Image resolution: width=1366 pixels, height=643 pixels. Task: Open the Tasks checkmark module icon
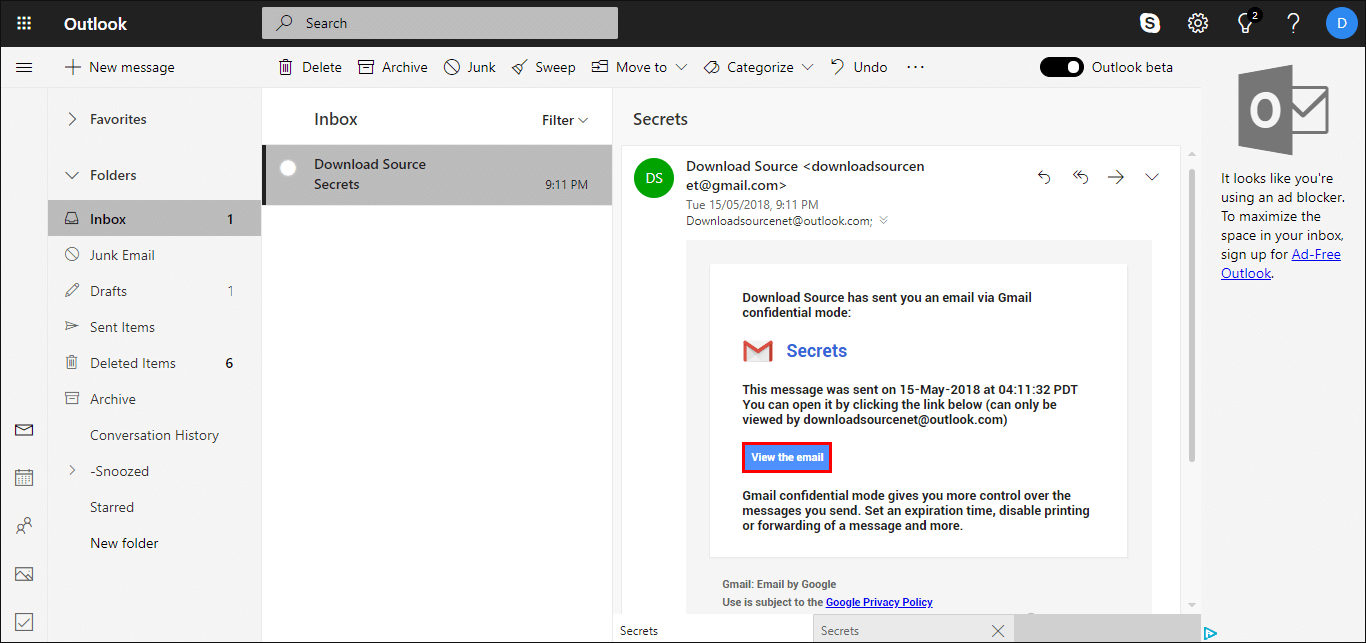[x=24, y=622]
